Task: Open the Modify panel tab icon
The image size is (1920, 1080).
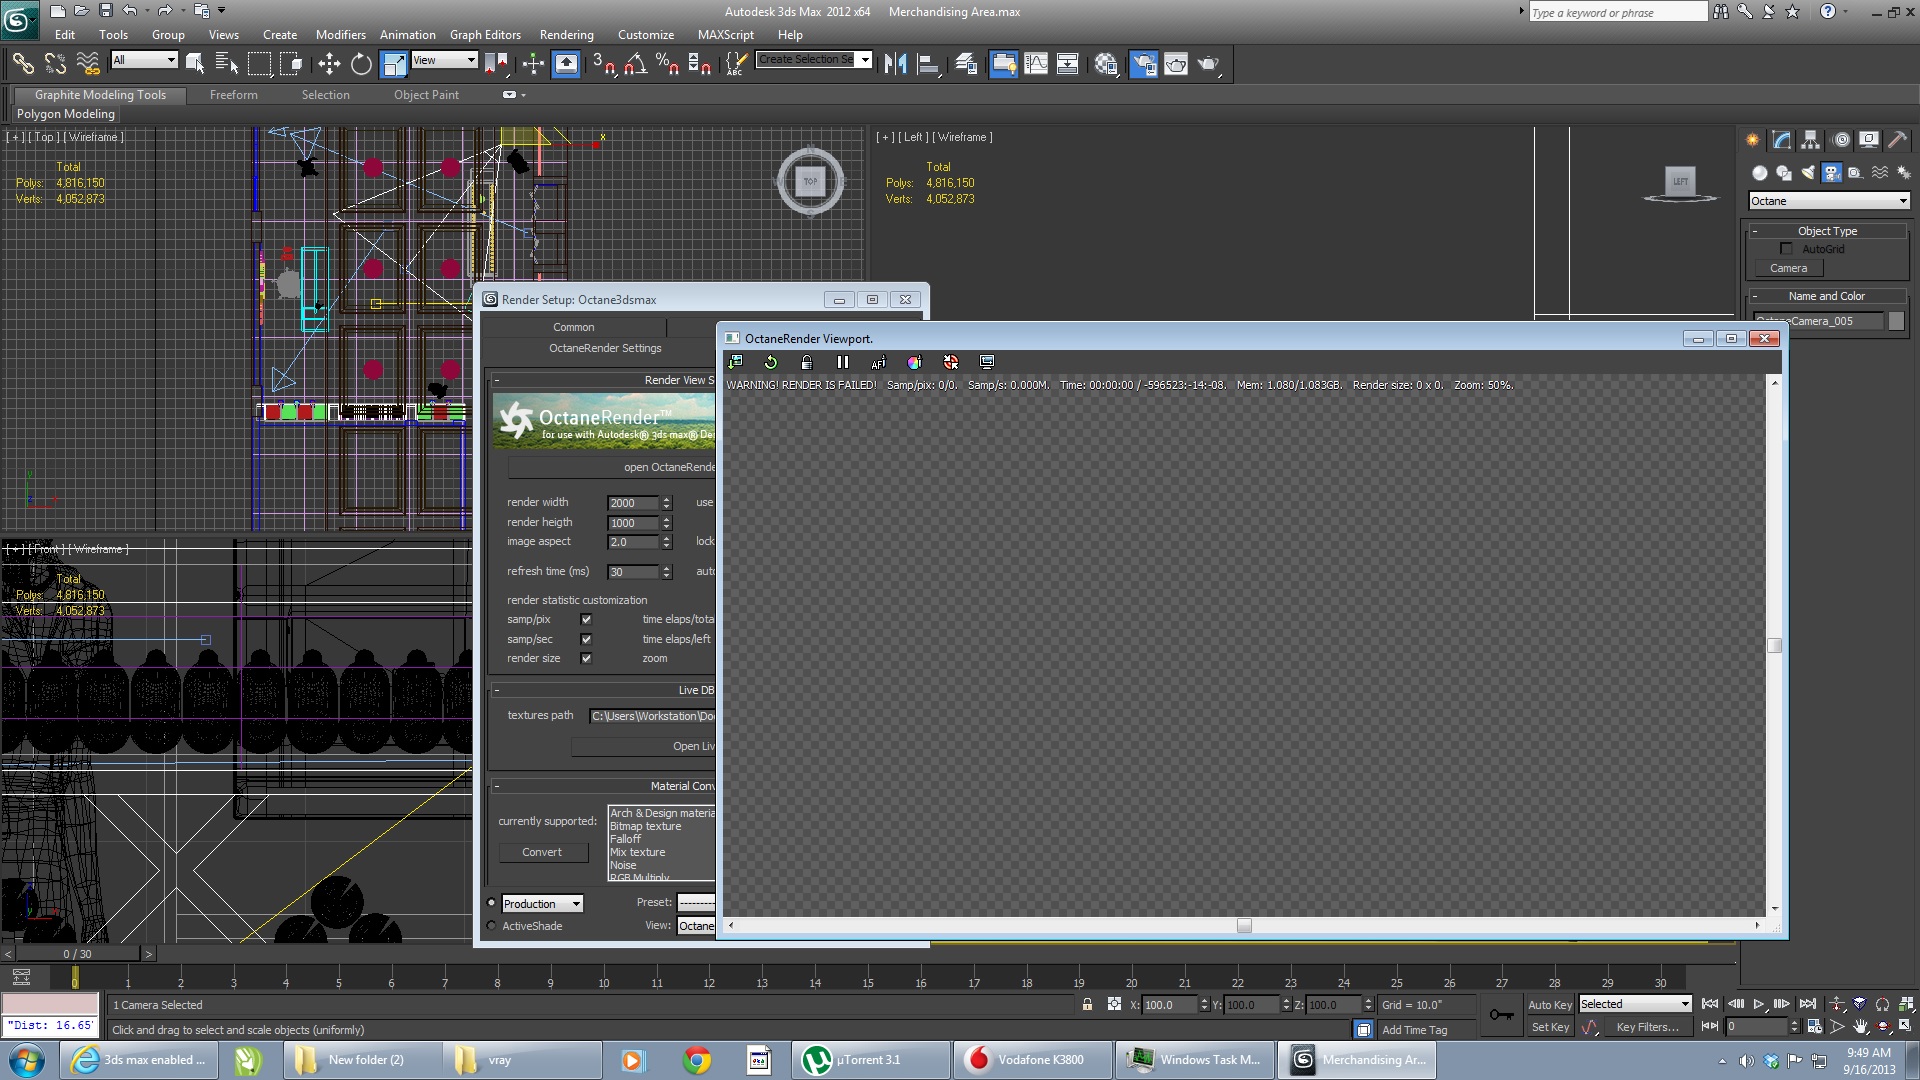Action: (1781, 140)
